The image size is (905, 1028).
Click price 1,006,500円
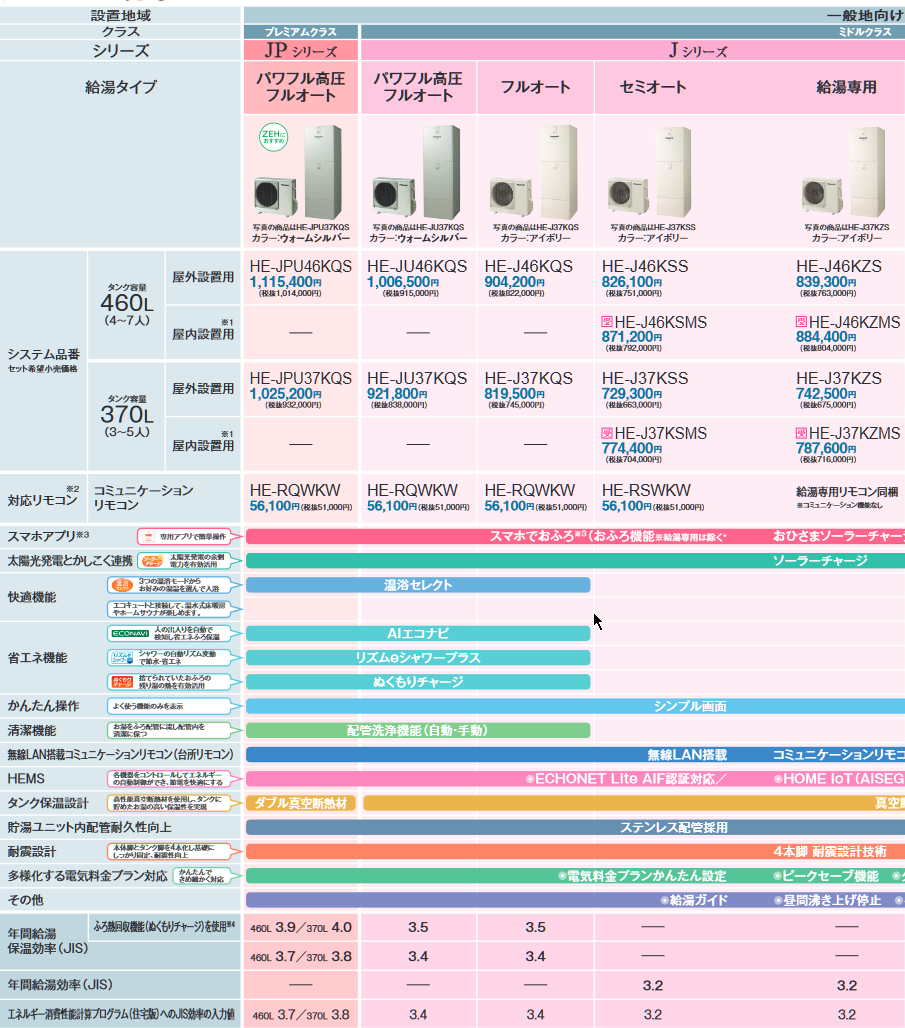[403, 282]
